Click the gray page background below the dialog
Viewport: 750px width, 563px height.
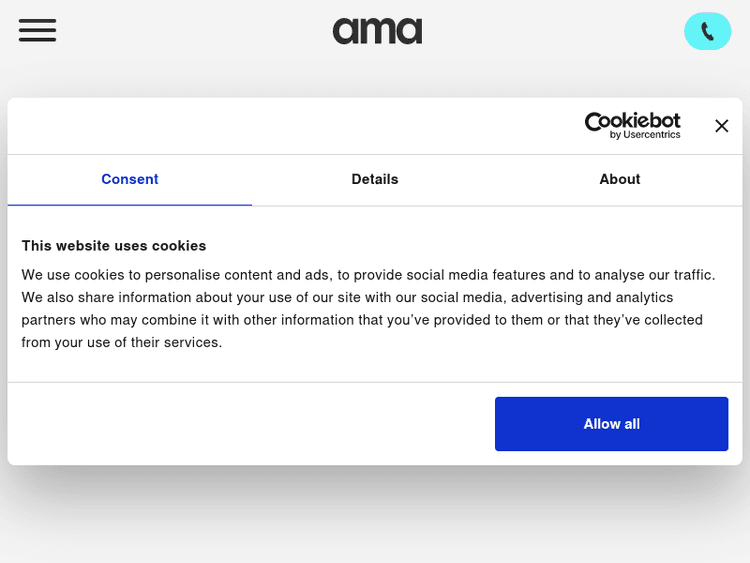pyautogui.click(x=375, y=515)
